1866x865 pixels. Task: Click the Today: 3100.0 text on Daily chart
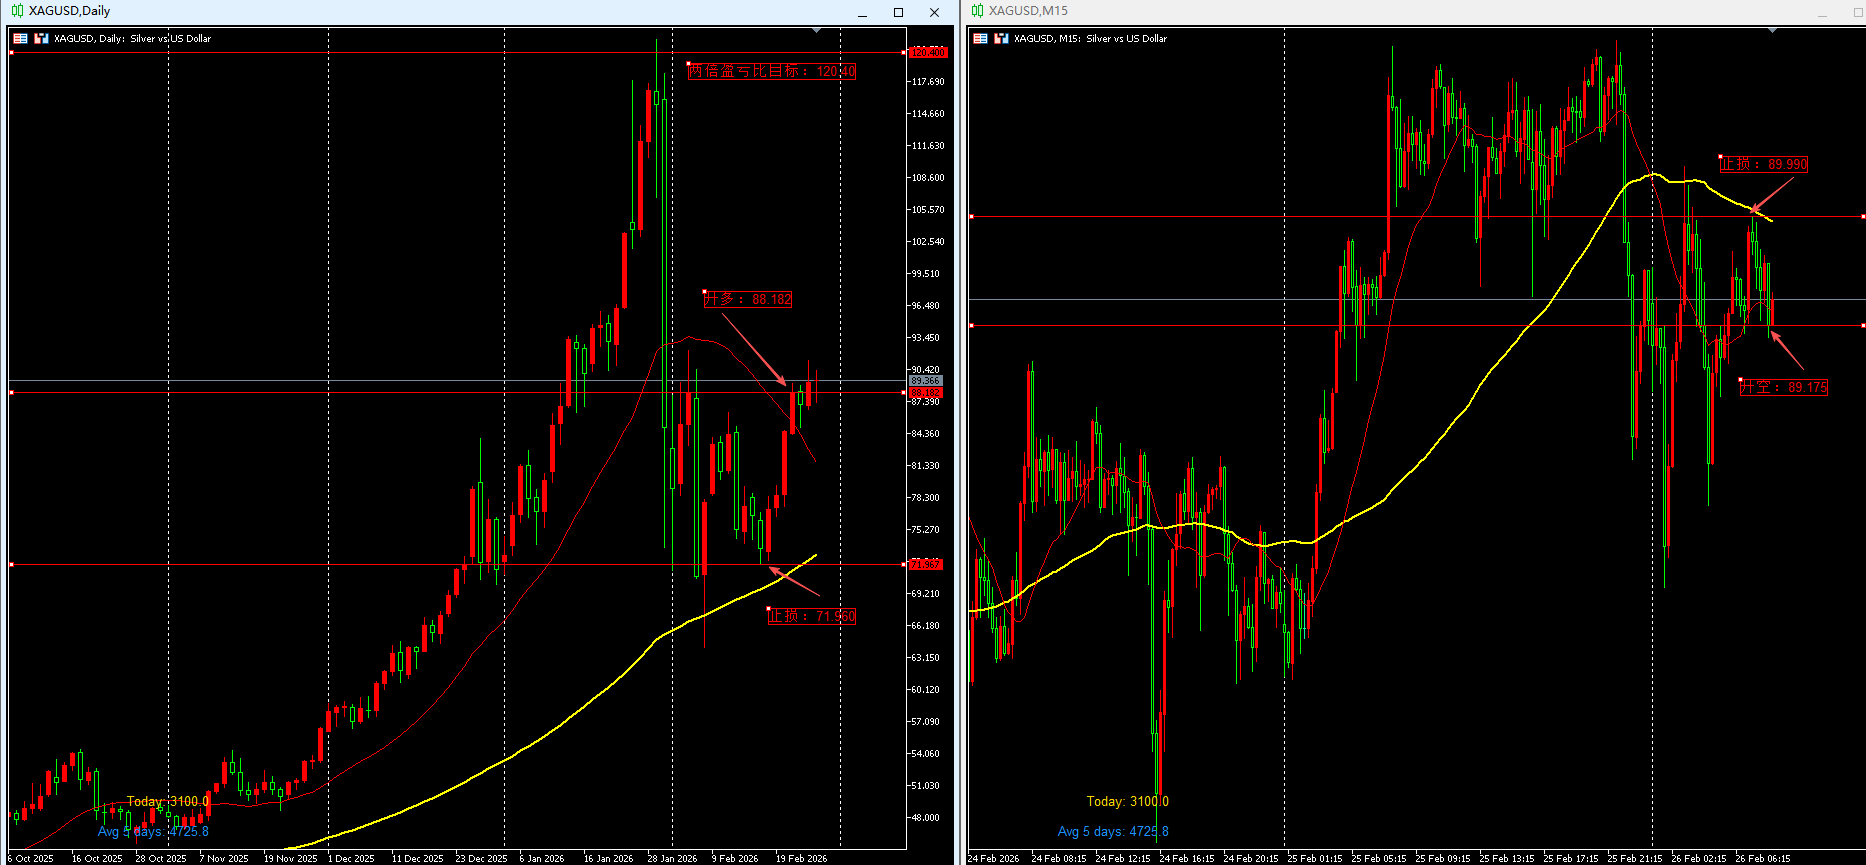pos(168,801)
